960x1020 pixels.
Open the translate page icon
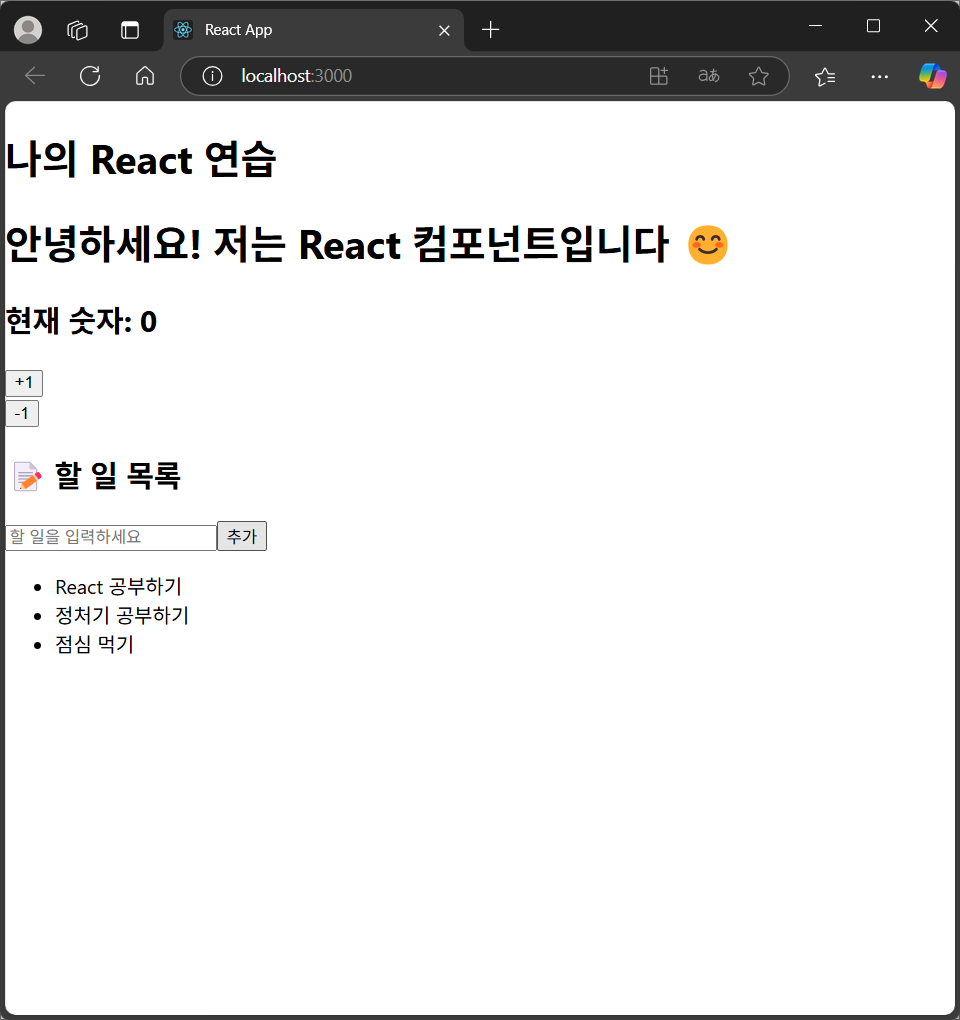pyautogui.click(x=709, y=76)
